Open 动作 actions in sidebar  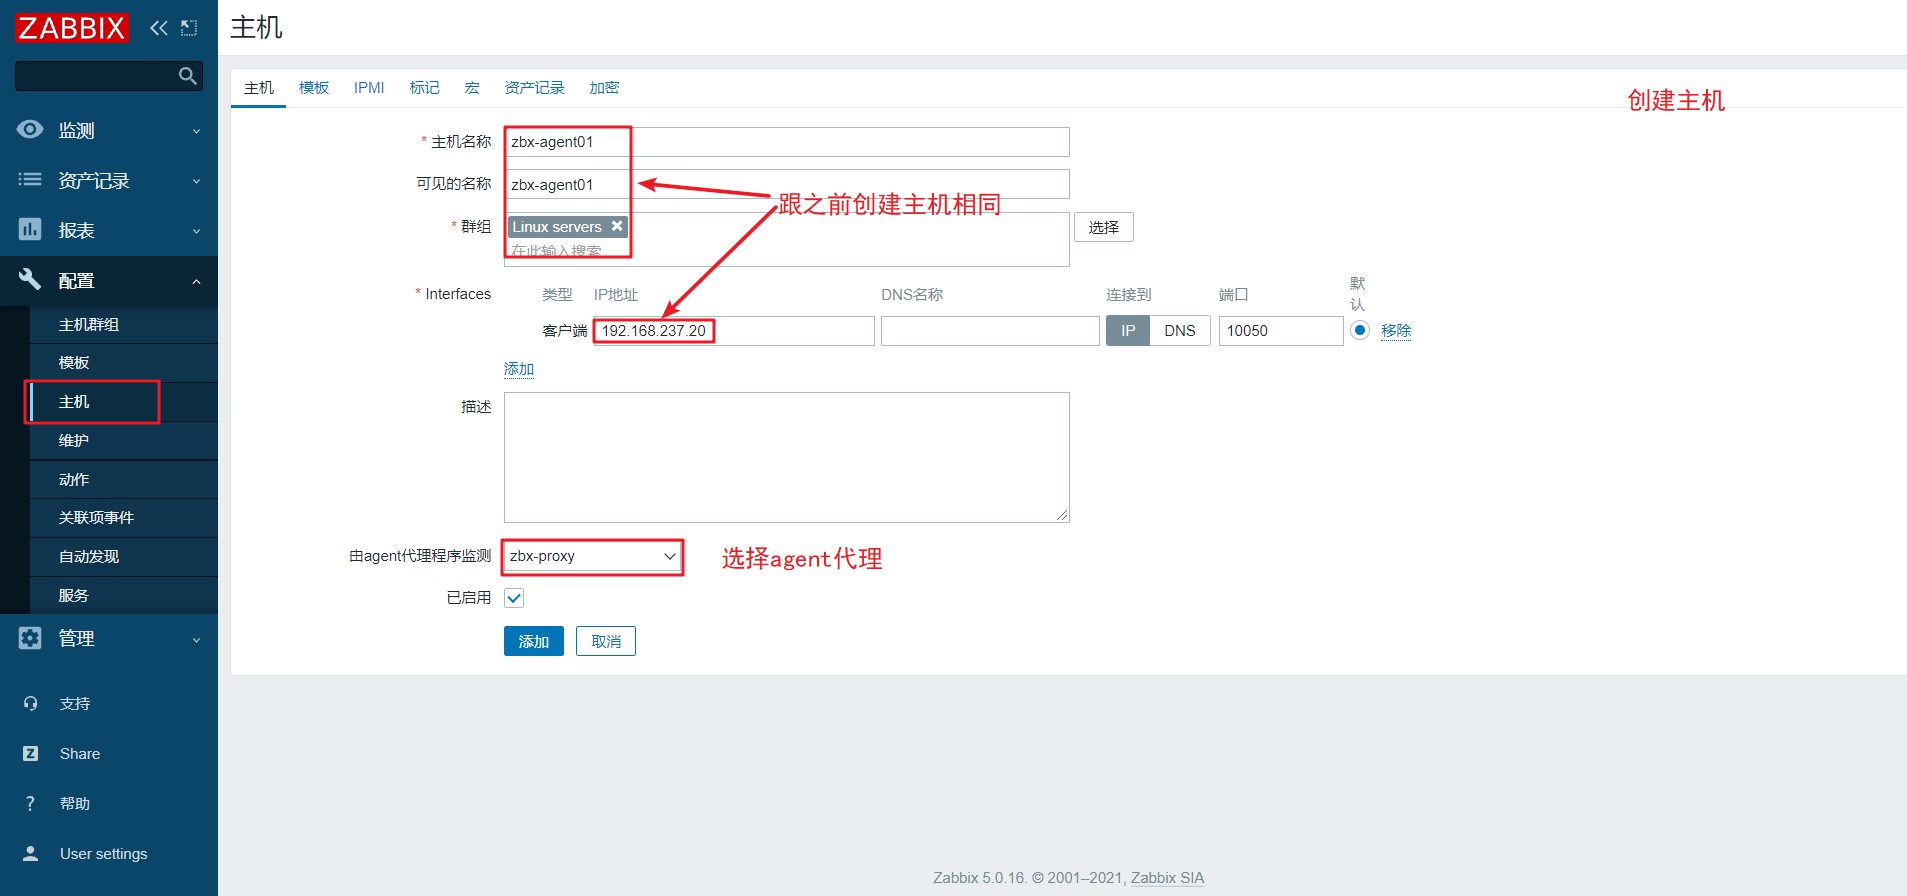(124, 480)
